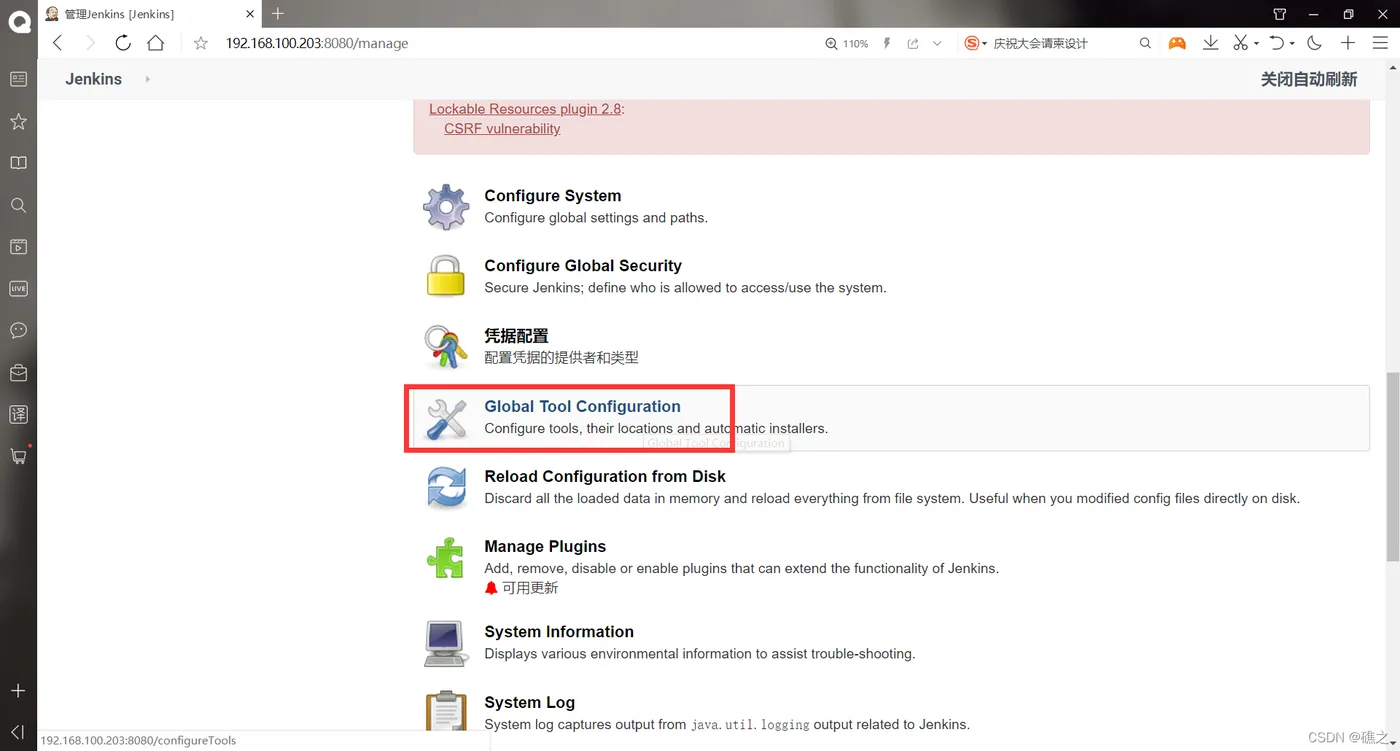Click the plus extensions icon in toolbar
1400x751 pixels.
[x=1348, y=43]
